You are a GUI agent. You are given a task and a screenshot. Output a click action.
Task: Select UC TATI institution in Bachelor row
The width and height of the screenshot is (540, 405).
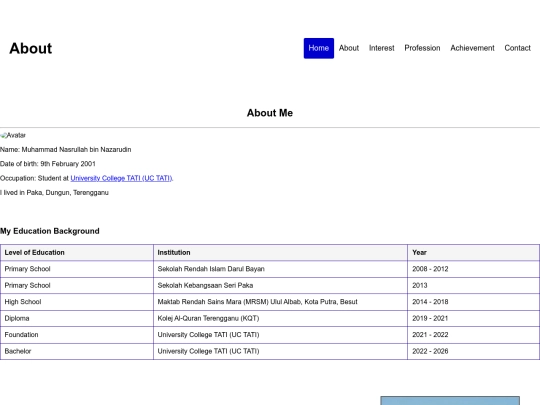click(280, 351)
